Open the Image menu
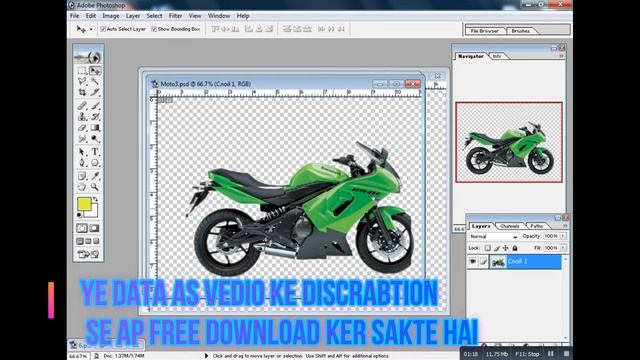 111,16
